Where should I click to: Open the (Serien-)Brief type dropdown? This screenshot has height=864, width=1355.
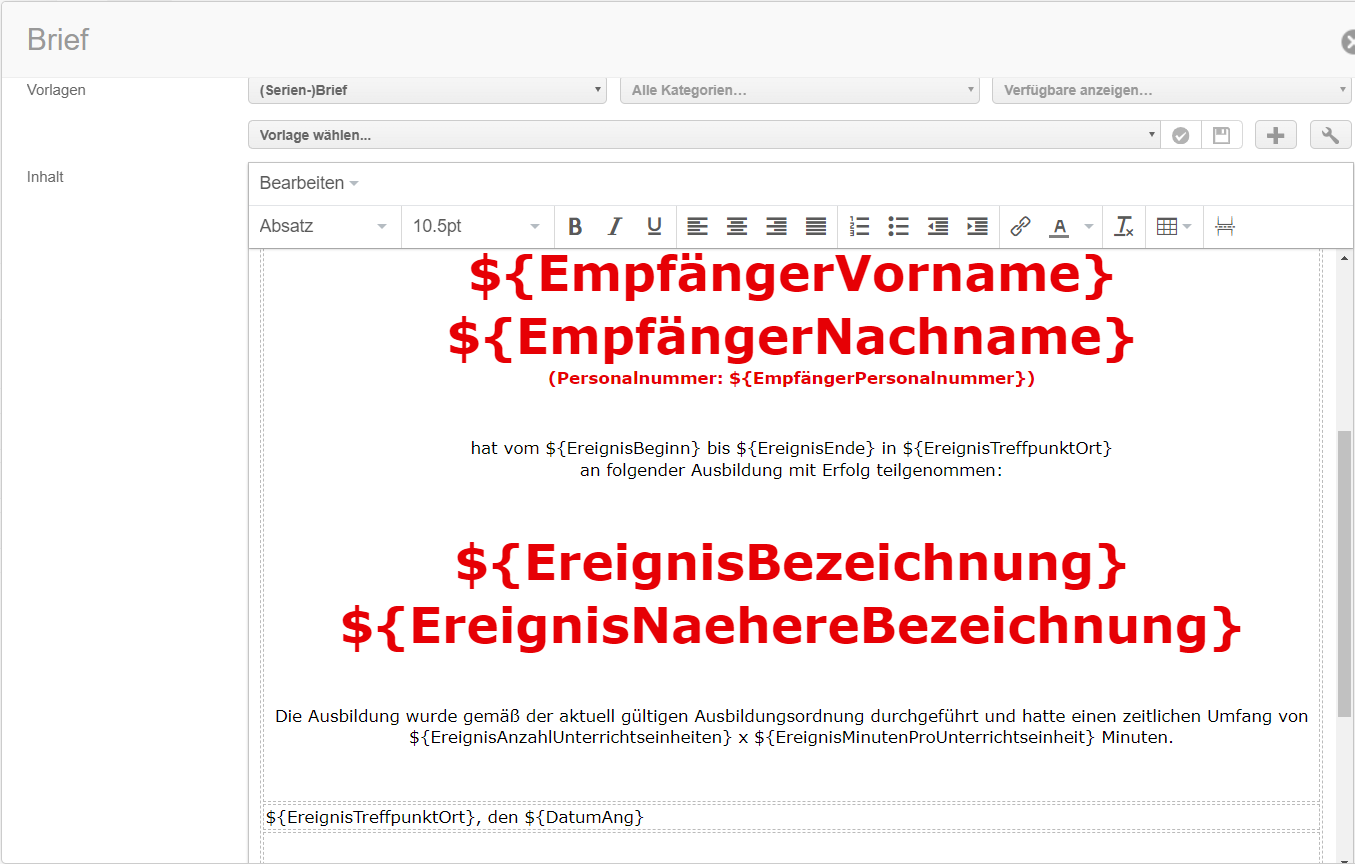click(x=427, y=90)
